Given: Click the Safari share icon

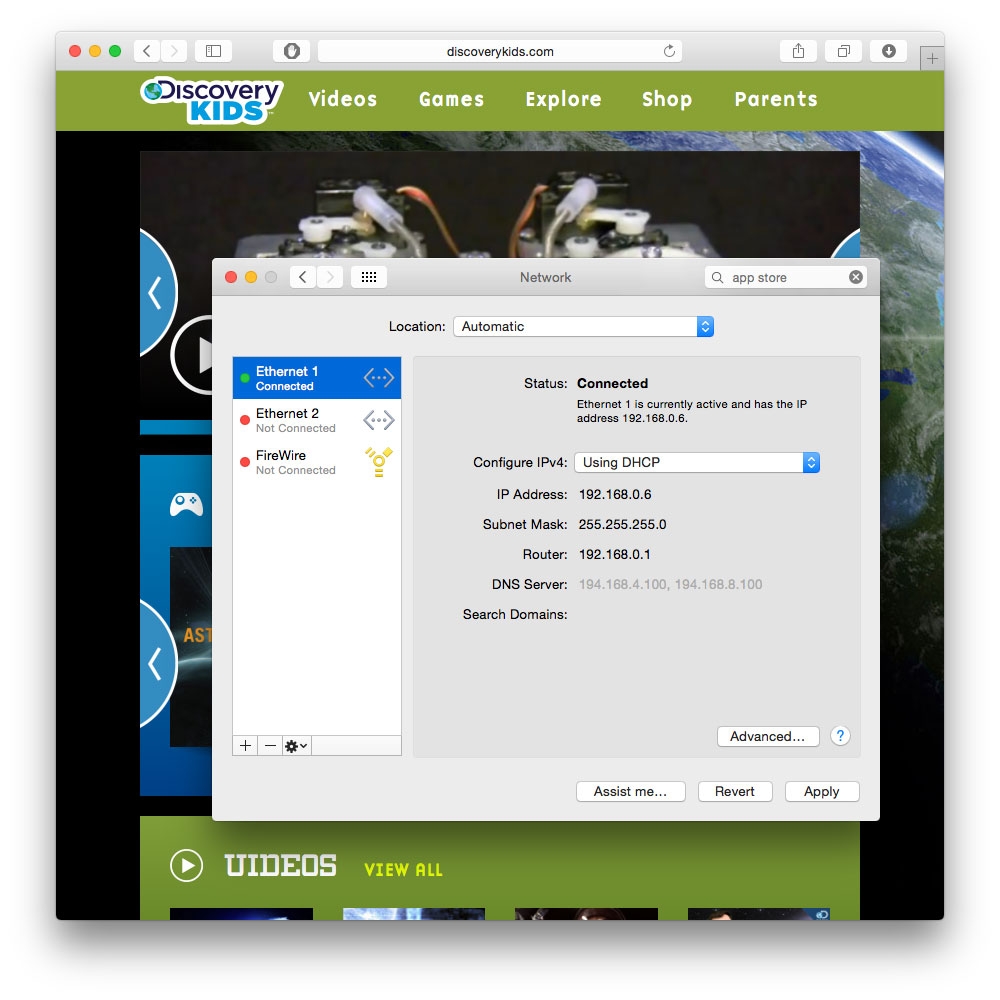Looking at the screenshot, I should tap(797, 50).
